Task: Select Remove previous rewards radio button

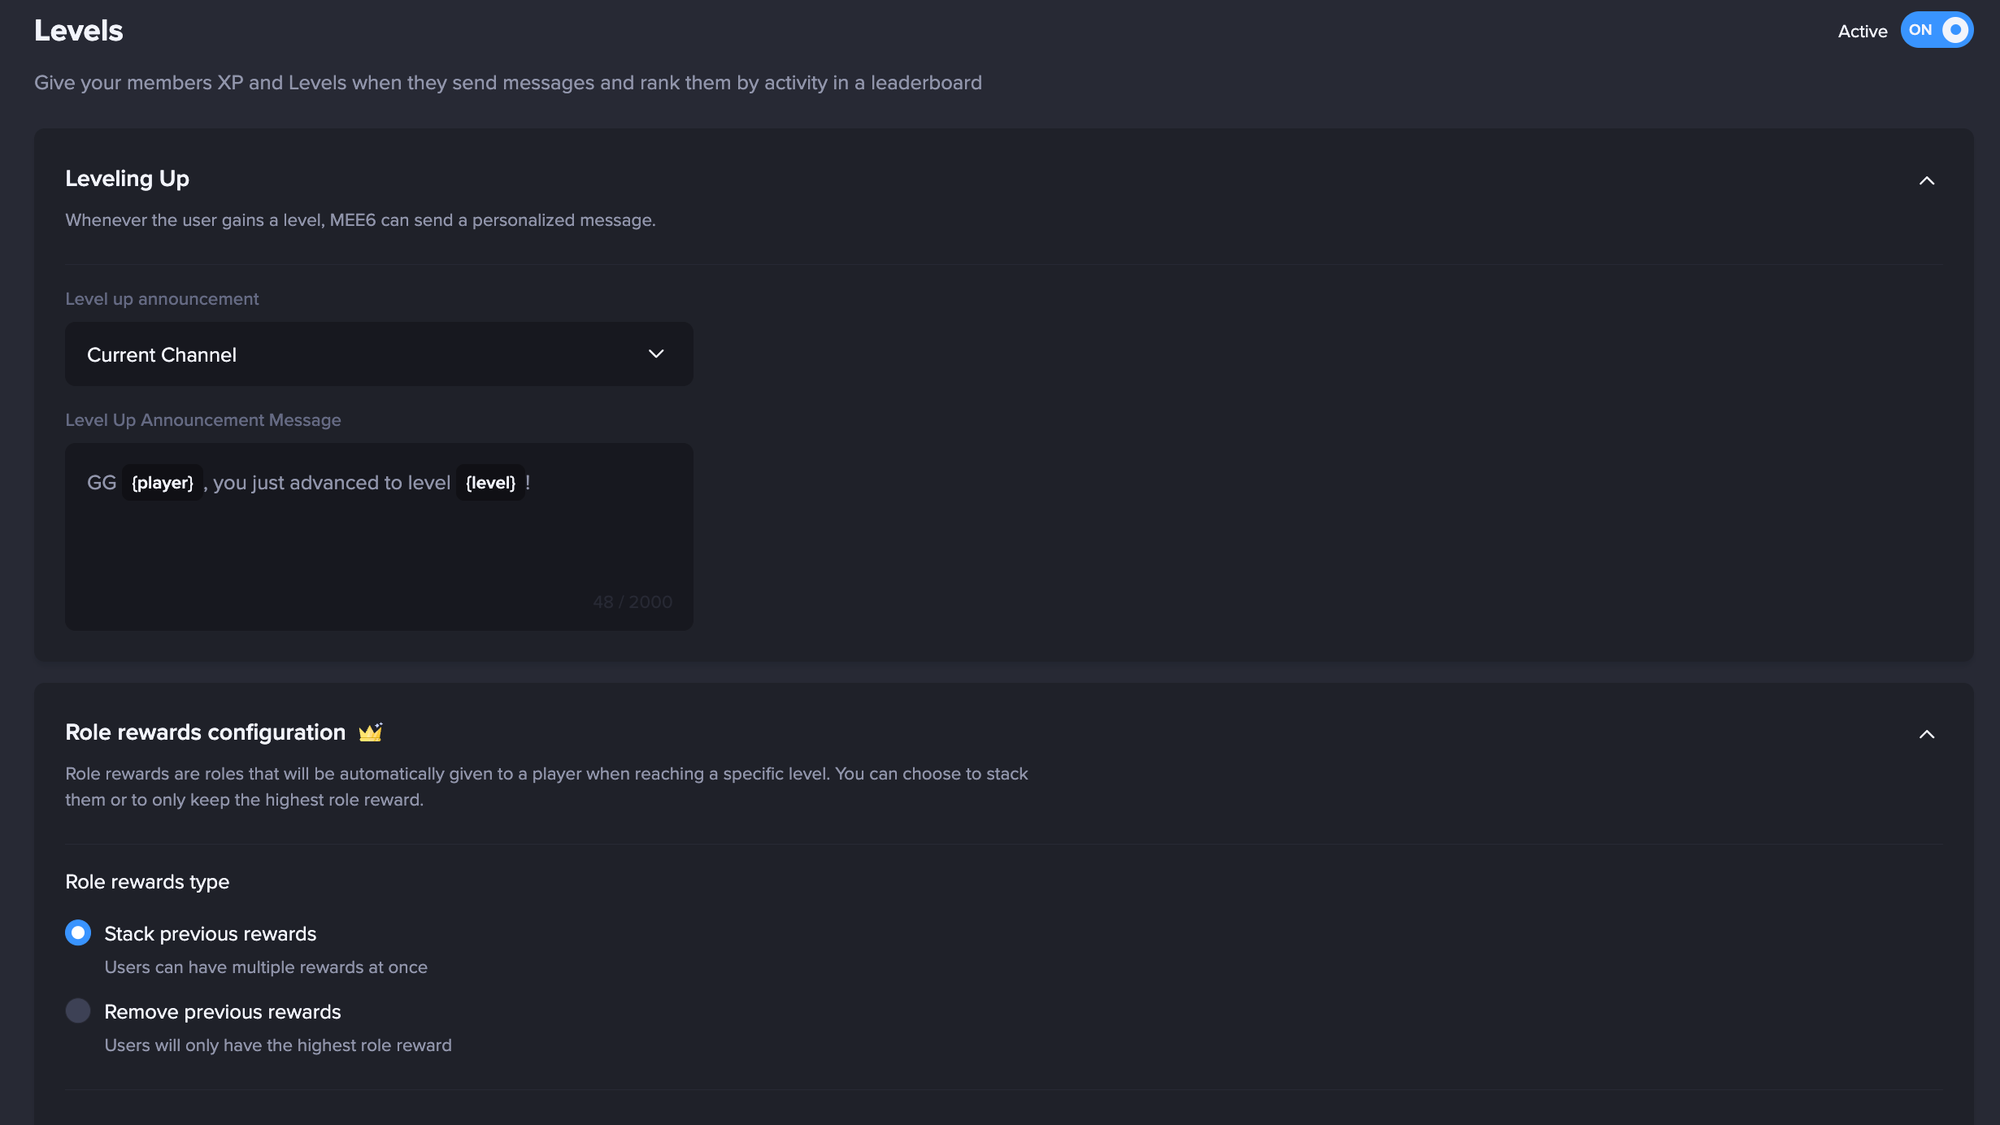Action: (x=78, y=1011)
